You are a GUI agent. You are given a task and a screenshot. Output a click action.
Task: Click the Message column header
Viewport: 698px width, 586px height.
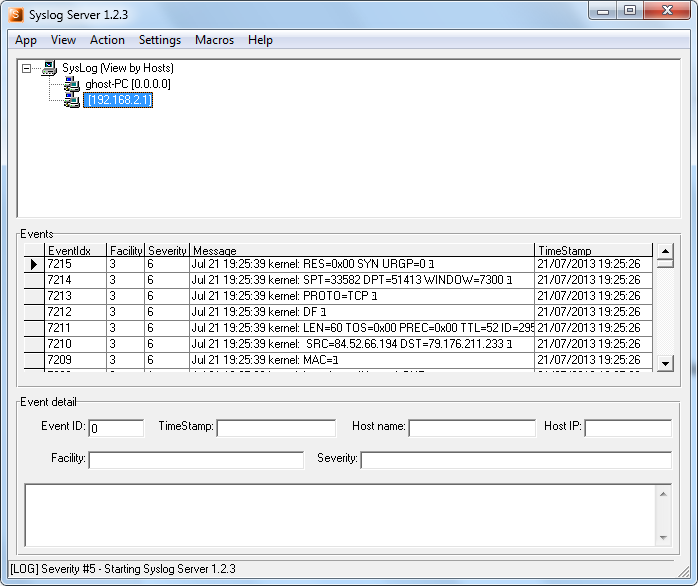(x=362, y=250)
